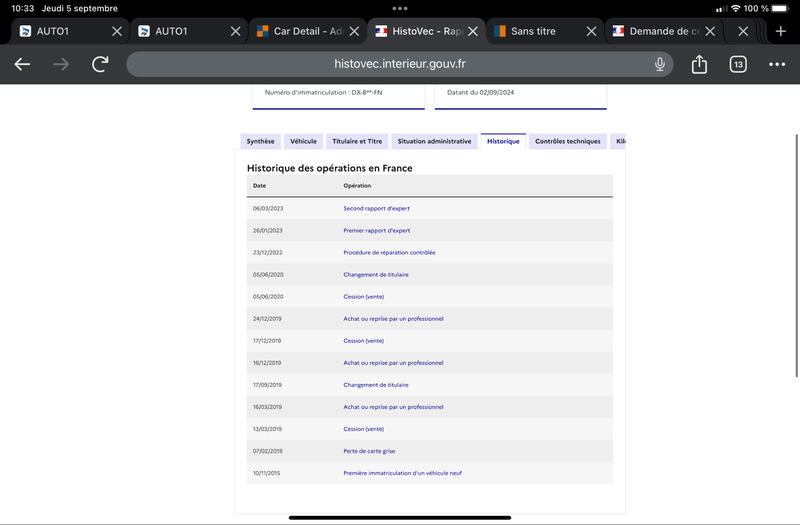Close the first AUTO1 tab
This screenshot has height=525, width=800.
click(117, 31)
